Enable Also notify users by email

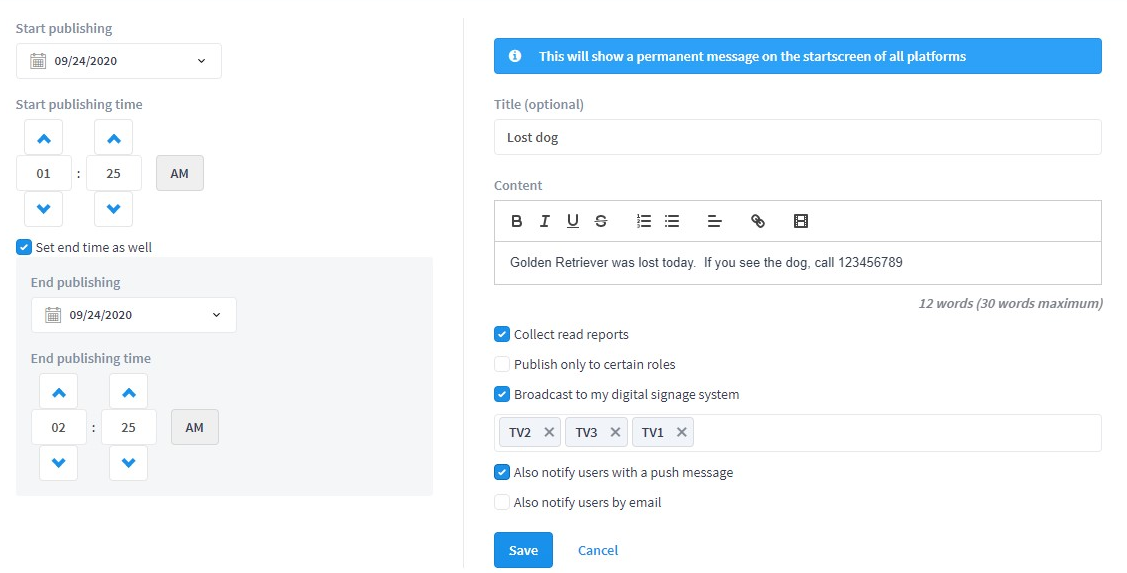502,503
